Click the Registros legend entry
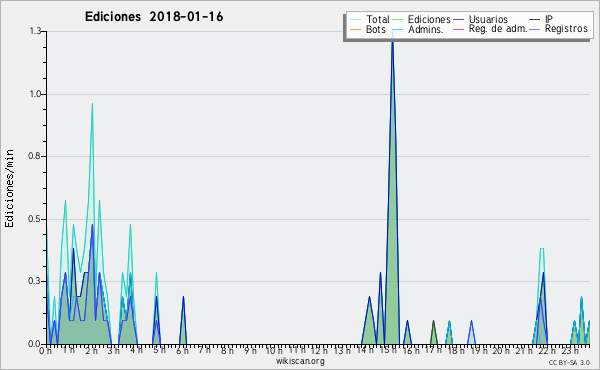The height and width of the screenshot is (370, 600). [x=559, y=29]
